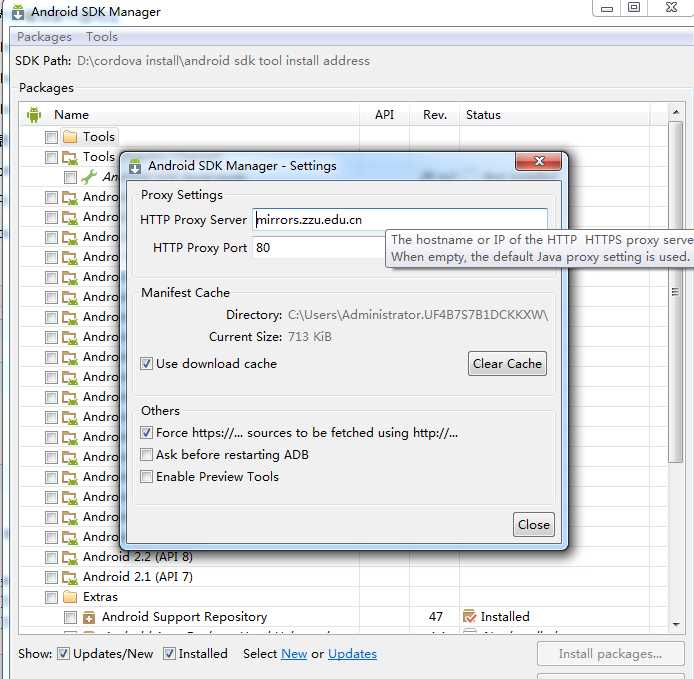
Task: Open the Tools menu
Action: coord(102,37)
